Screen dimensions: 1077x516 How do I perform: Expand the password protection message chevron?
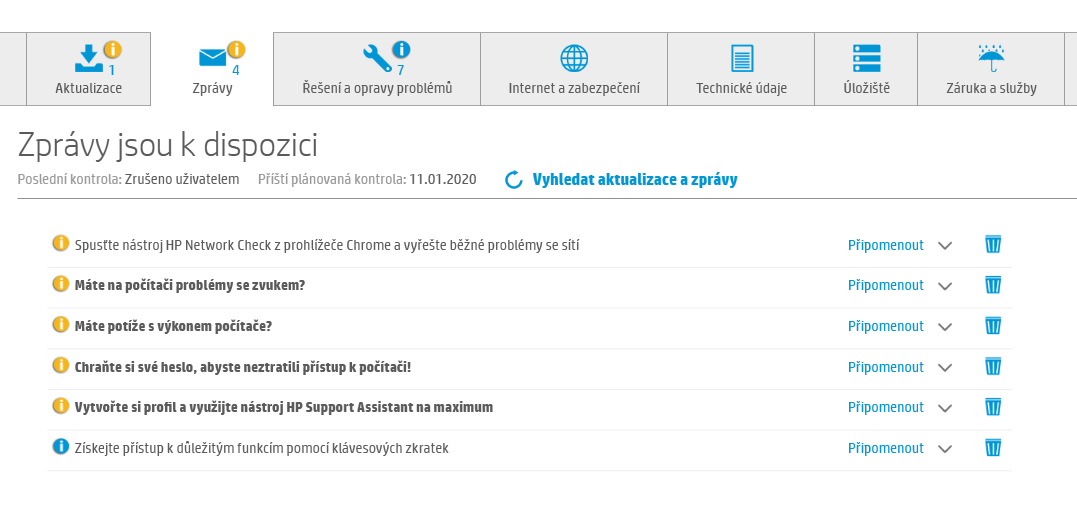[x=945, y=367]
